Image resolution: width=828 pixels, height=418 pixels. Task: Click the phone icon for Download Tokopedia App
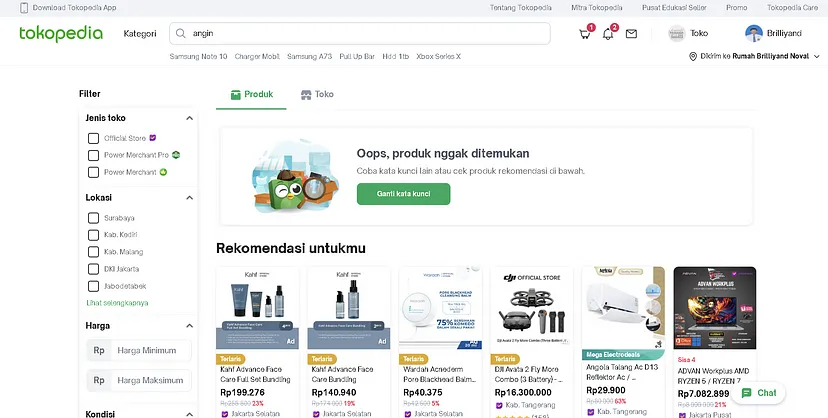tap(24, 7)
